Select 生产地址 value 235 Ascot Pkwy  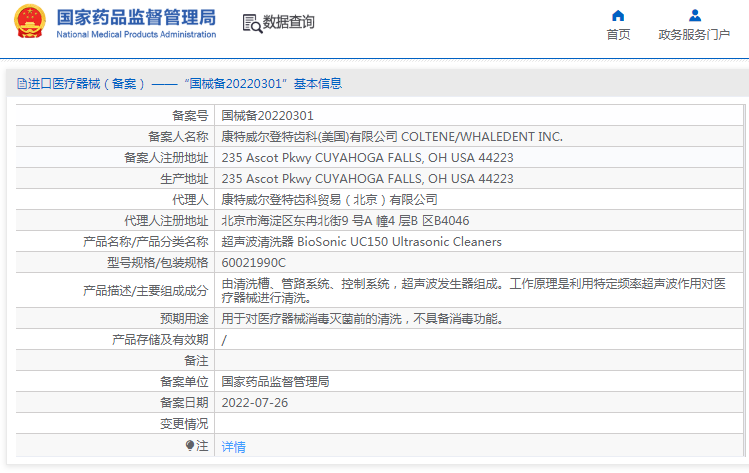(x=367, y=179)
